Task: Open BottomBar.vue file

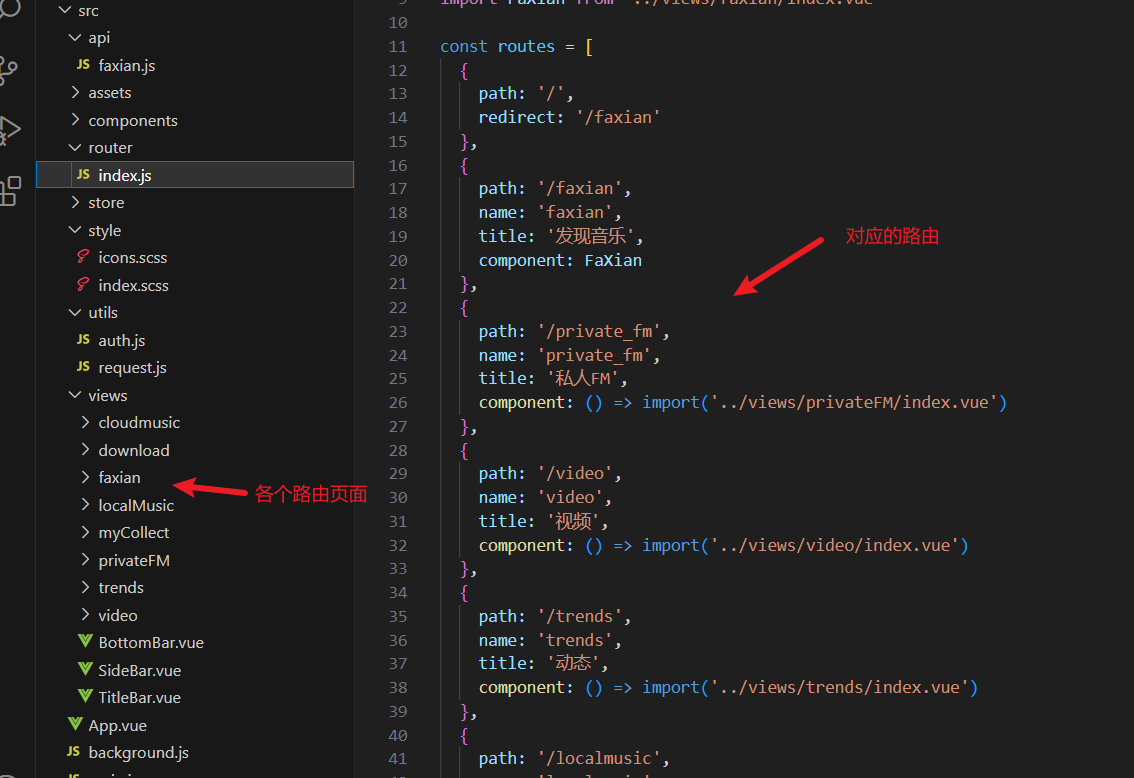Action: pos(151,643)
